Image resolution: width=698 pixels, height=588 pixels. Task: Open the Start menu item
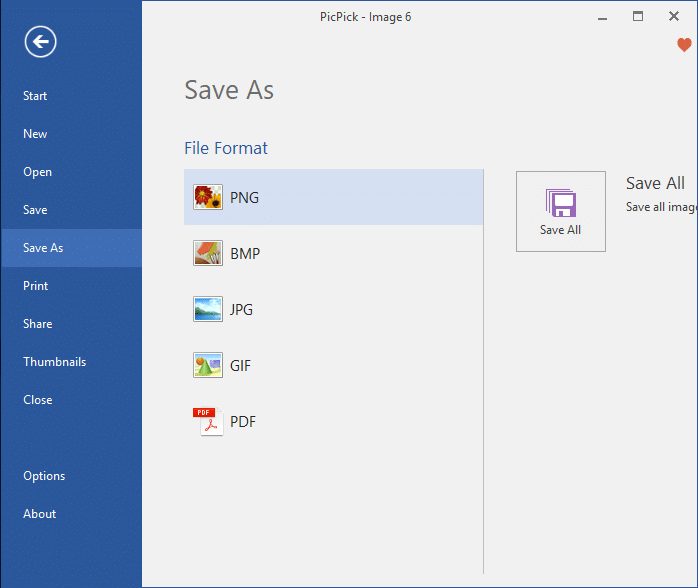tap(35, 96)
